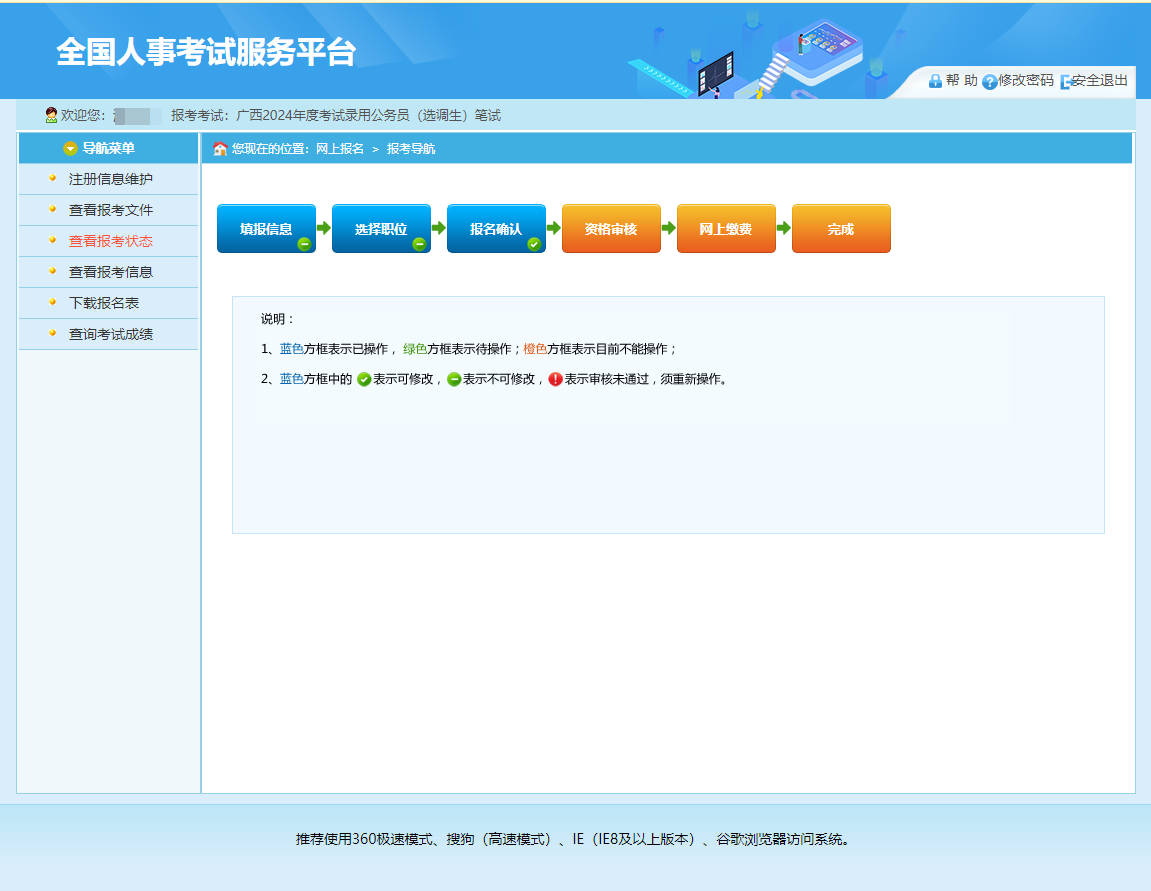
Task: Click the 修改密码 link
Action: click(x=1025, y=81)
